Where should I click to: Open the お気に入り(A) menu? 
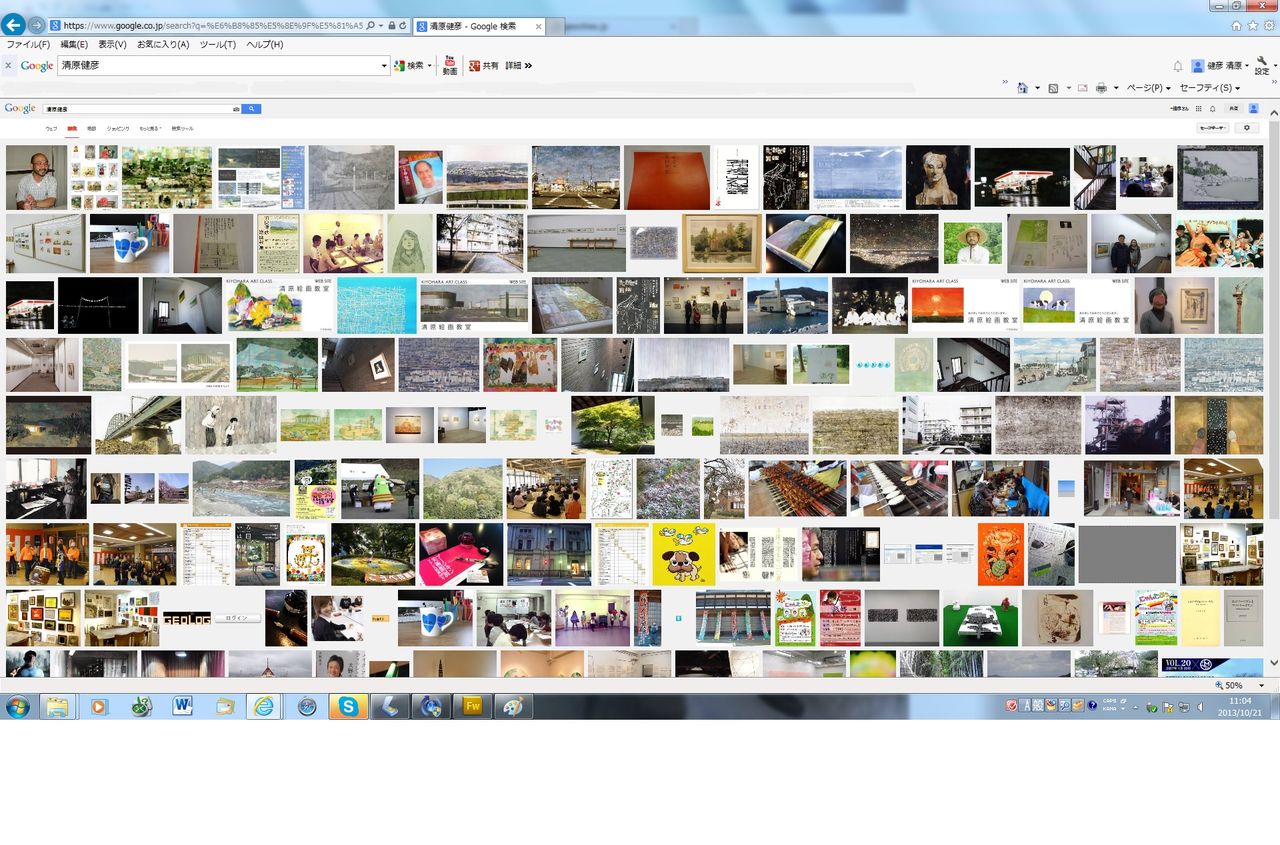click(x=163, y=45)
